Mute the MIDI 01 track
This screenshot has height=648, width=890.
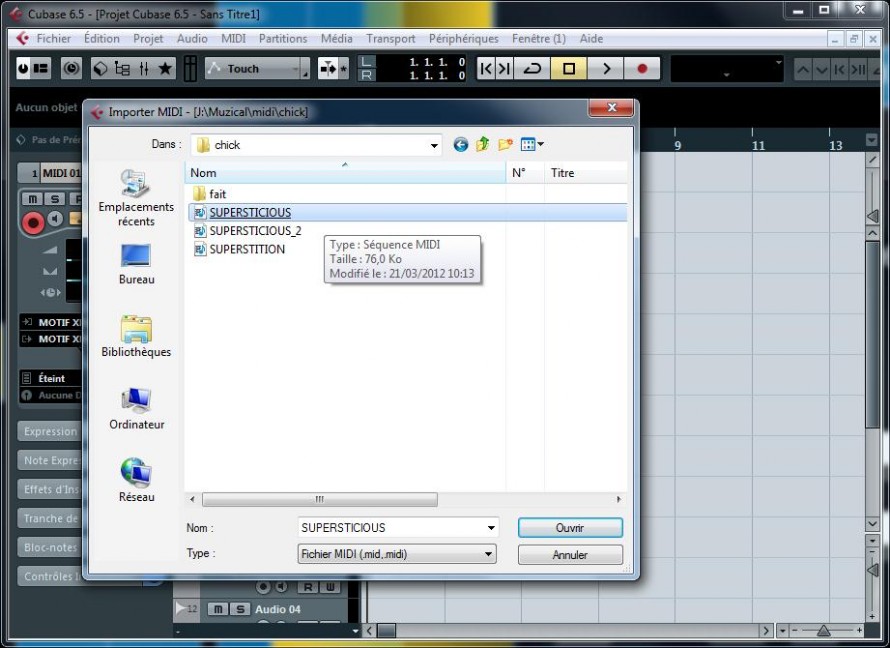32,199
